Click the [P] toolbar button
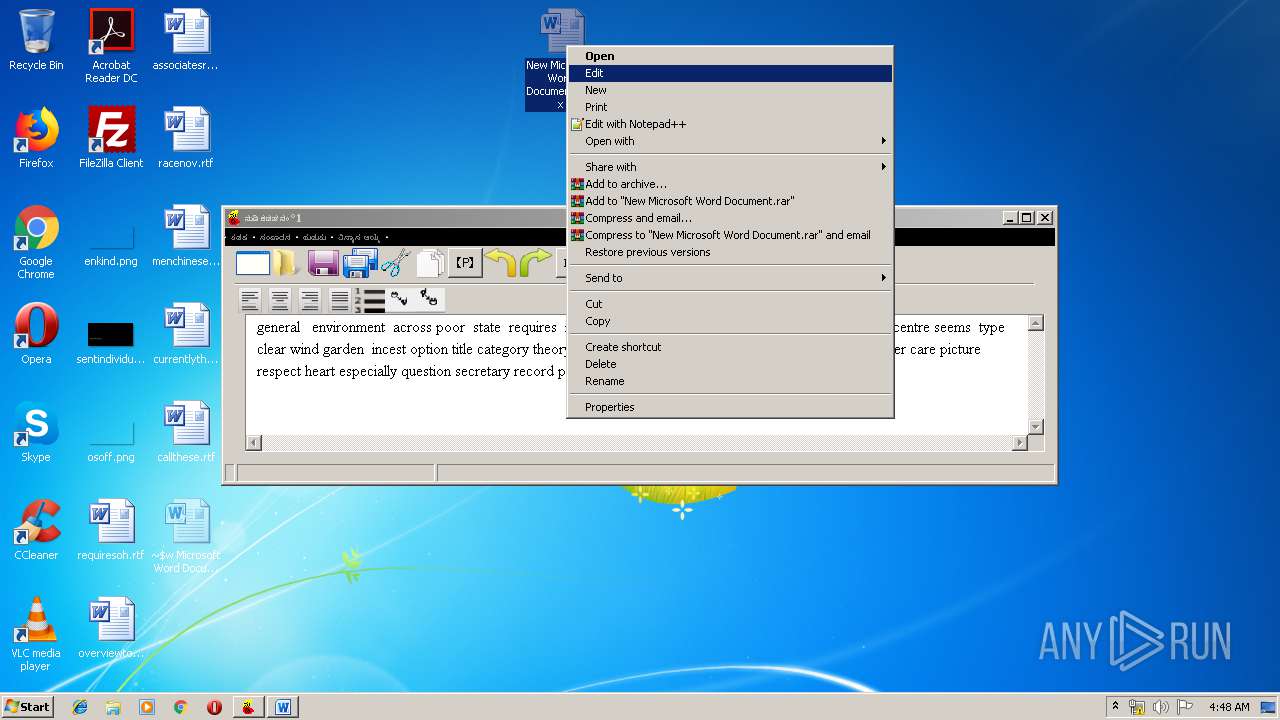This screenshot has width=1280, height=720. pyautogui.click(x=465, y=263)
